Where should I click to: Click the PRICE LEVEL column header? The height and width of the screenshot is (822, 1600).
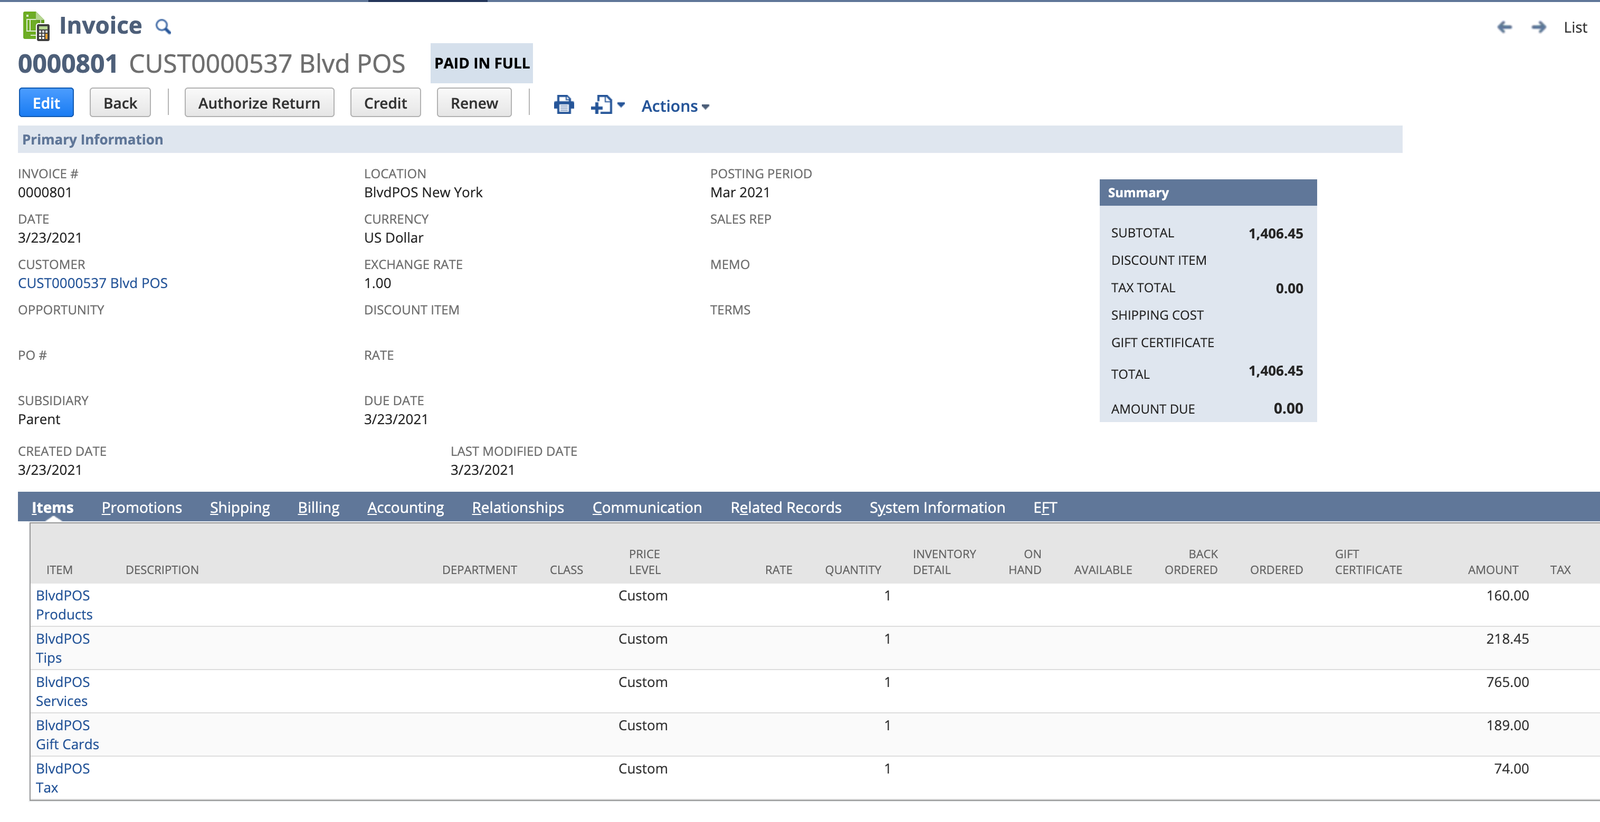[x=644, y=562]
